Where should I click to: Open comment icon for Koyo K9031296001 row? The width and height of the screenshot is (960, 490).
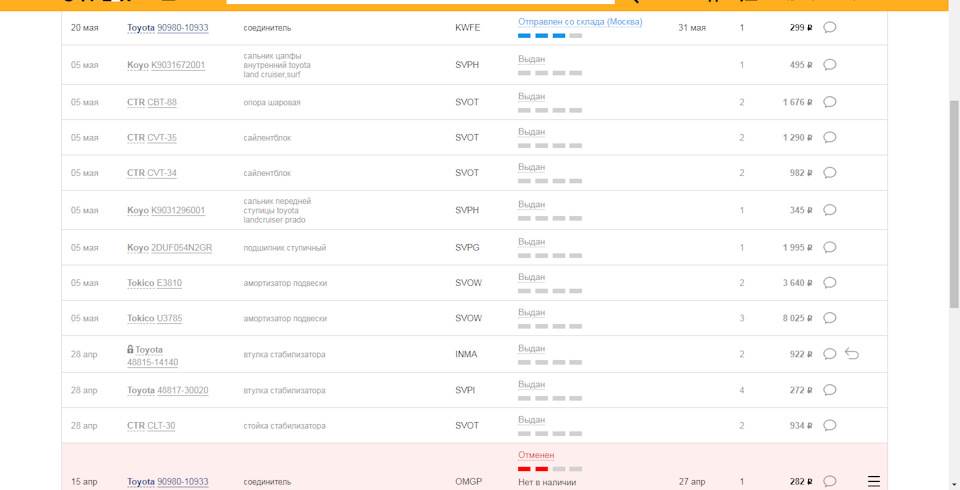[x=830, y=210]
